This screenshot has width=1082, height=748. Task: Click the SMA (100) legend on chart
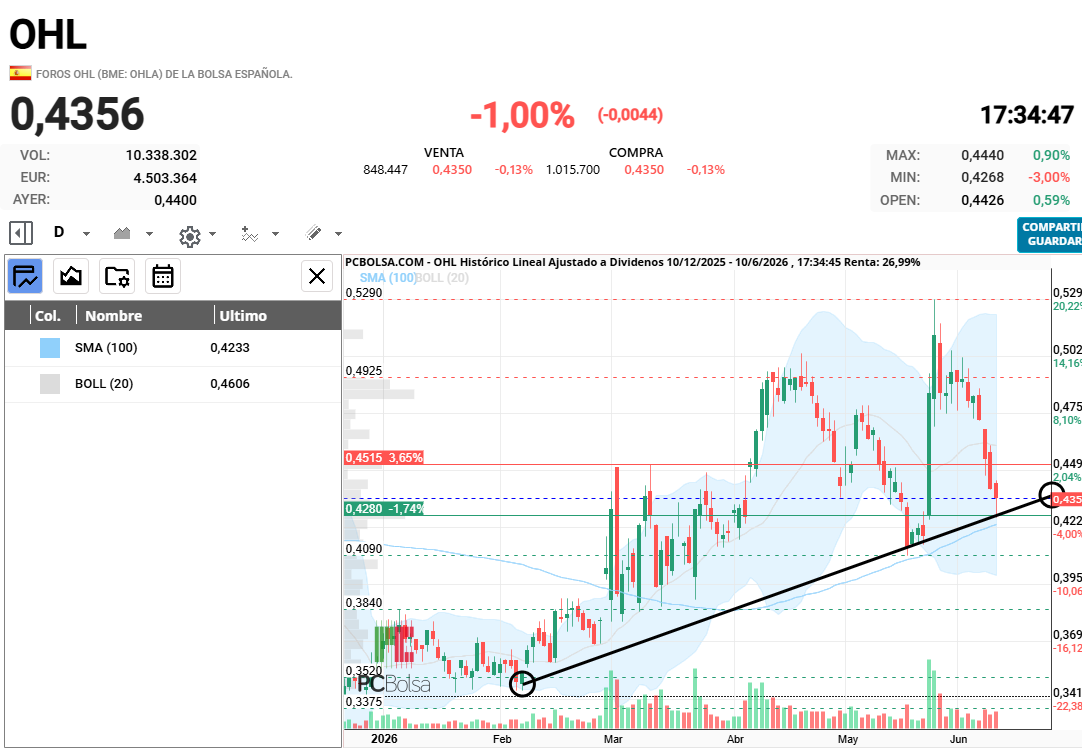tap(388, 277)
